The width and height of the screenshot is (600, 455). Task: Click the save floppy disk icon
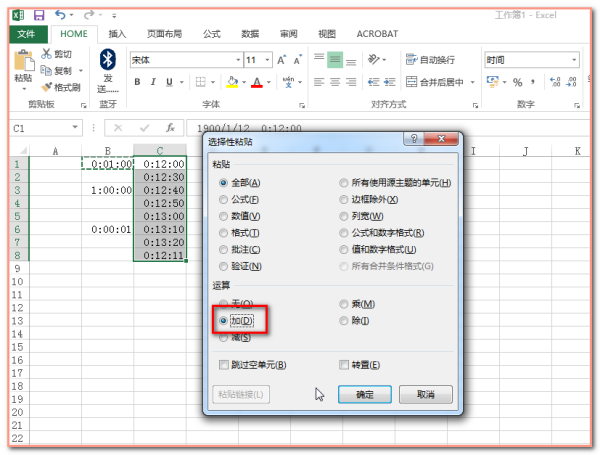click(x=38, y=16)
